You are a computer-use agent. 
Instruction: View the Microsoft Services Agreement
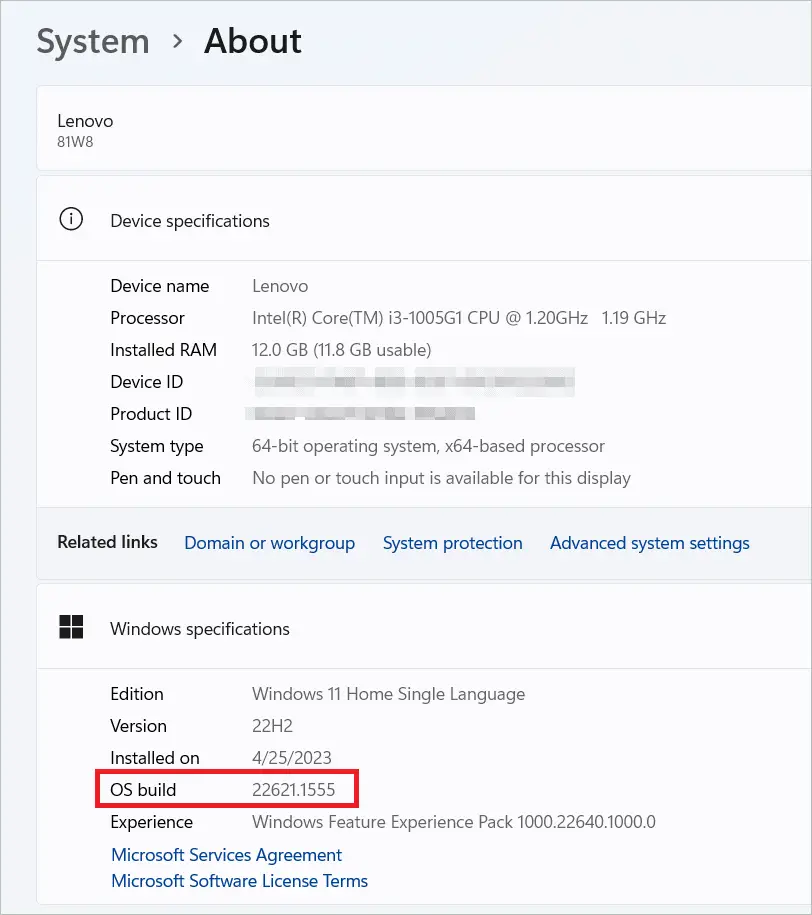coord(226,855)
